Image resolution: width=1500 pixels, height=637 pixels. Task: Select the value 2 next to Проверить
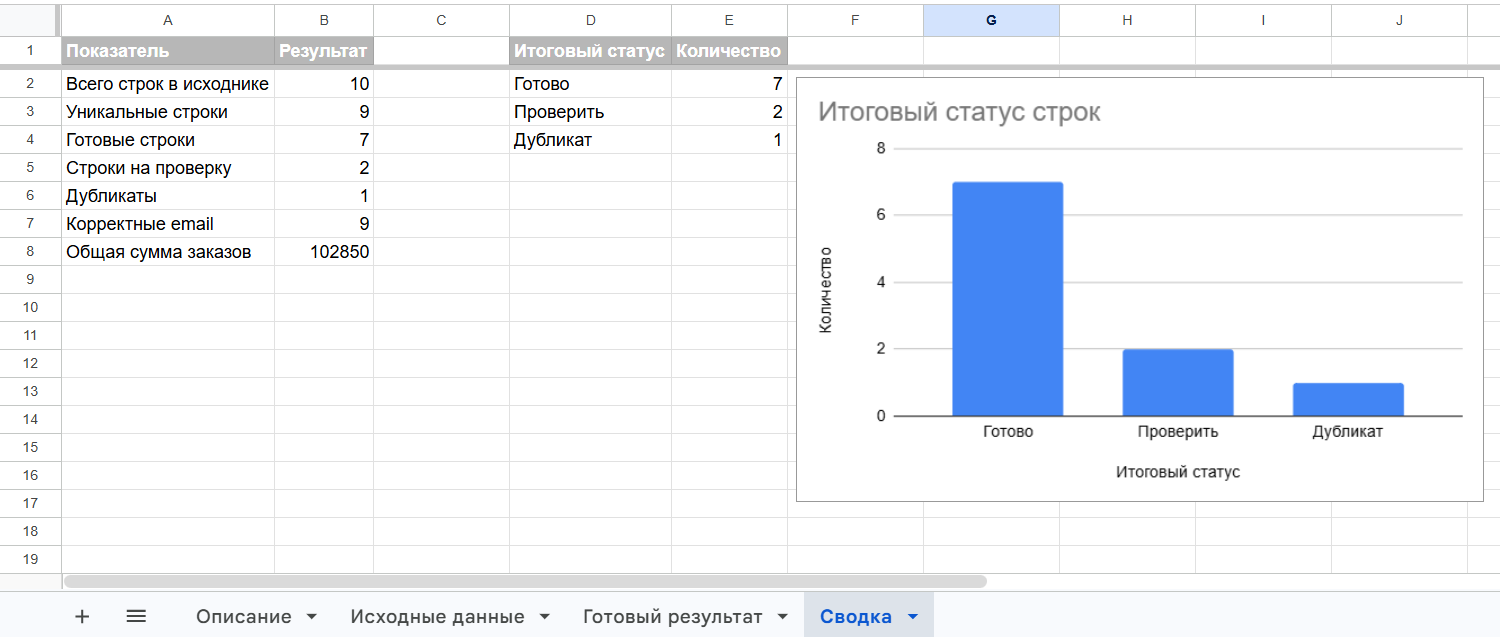tap(729, 112)
